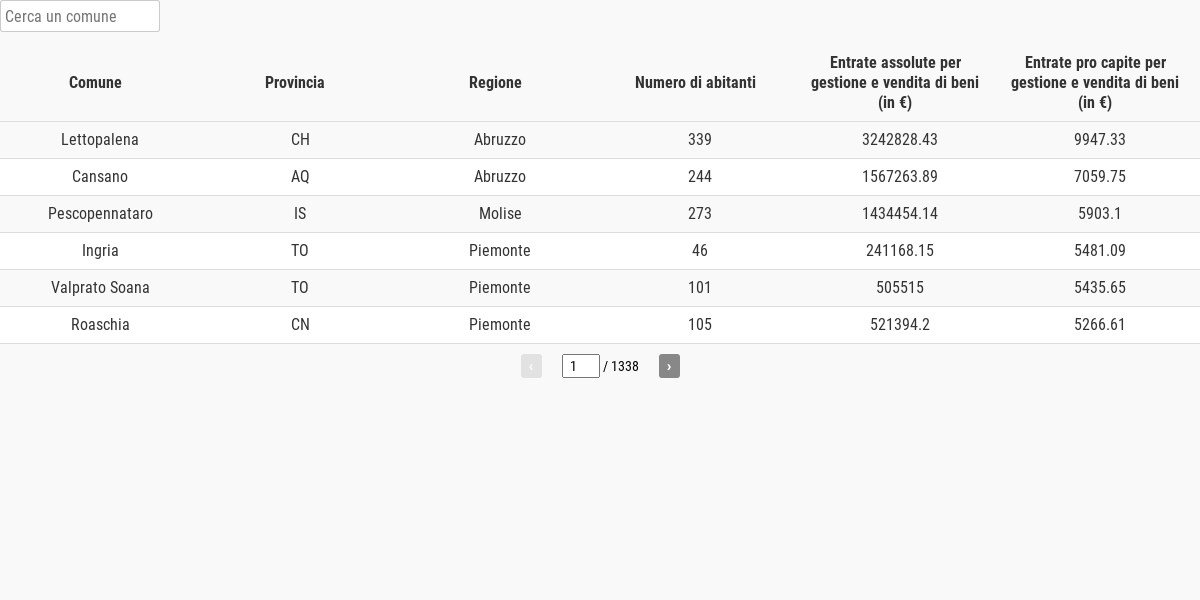Sort by the Comune column header
The image size is (1200, 600).
tap(95, 83)
